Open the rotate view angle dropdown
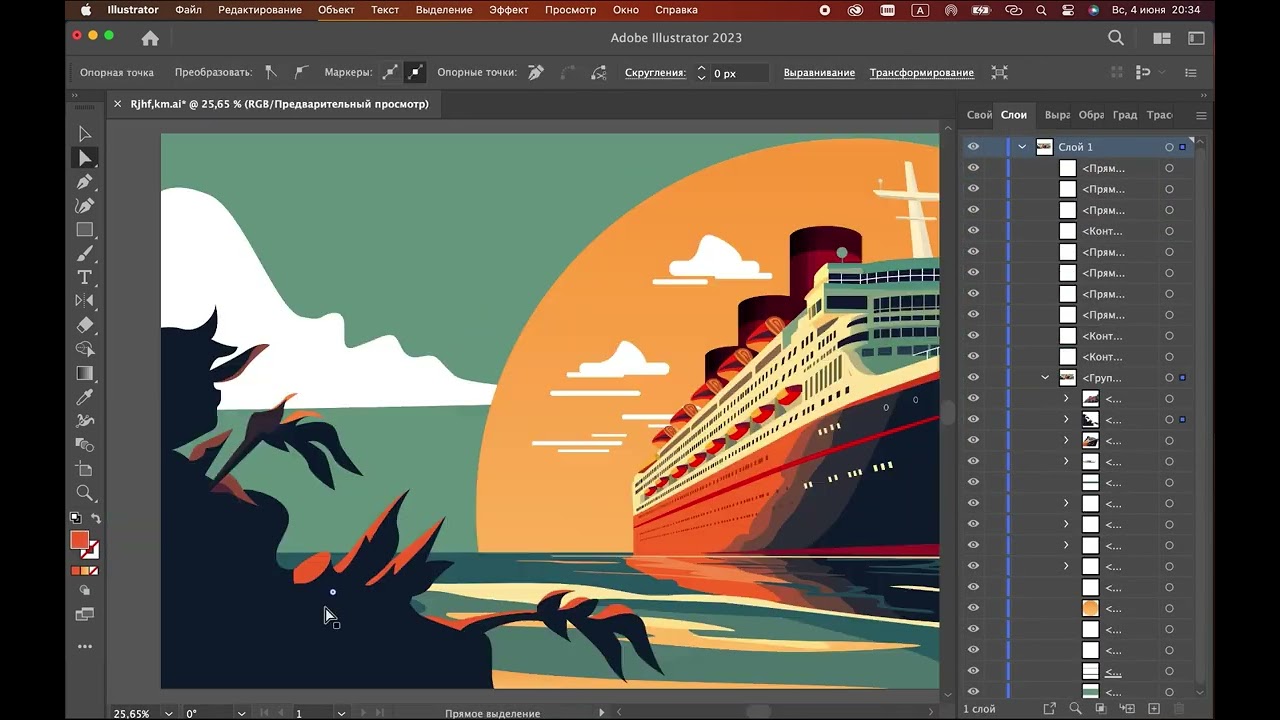Screen dimensions: 1280x720 pyautogui.click(x=241, y=713)
